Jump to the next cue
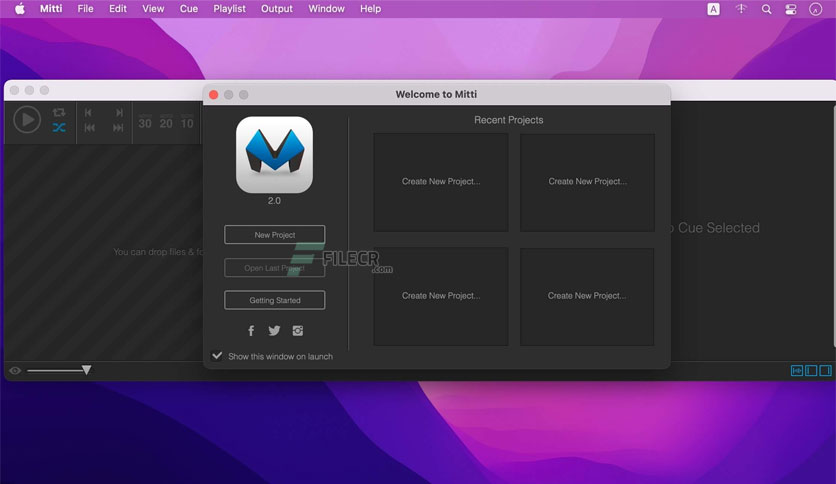Image resolution: width=836 pixels, height=484 pixels. [x=119, y=112]
